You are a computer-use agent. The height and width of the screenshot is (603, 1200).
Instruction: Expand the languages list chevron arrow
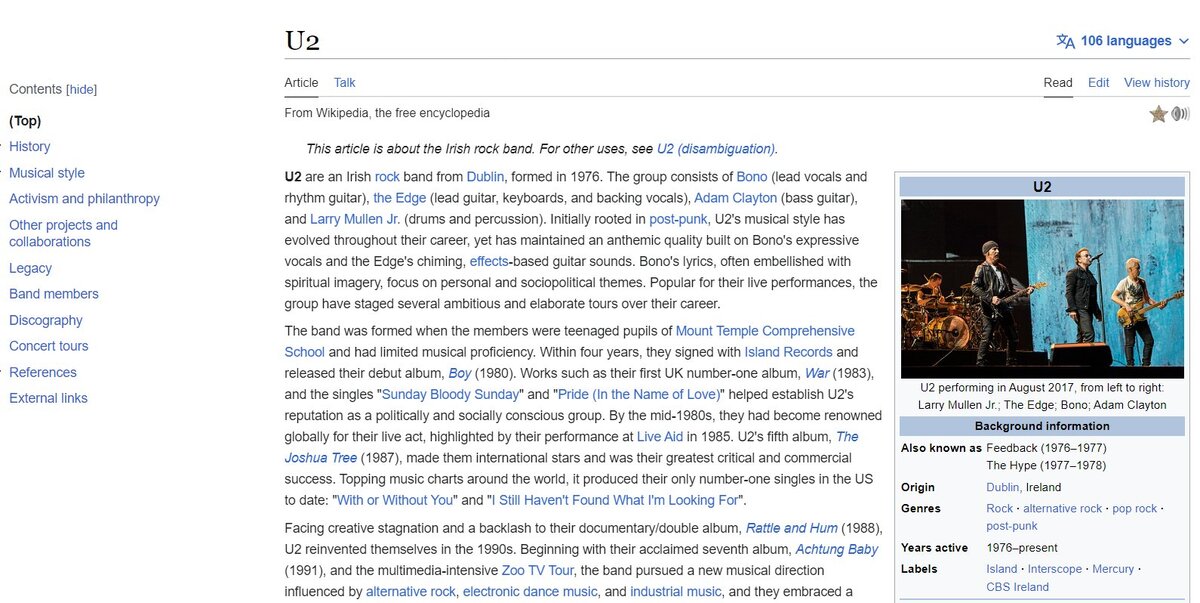point(1184,41)
